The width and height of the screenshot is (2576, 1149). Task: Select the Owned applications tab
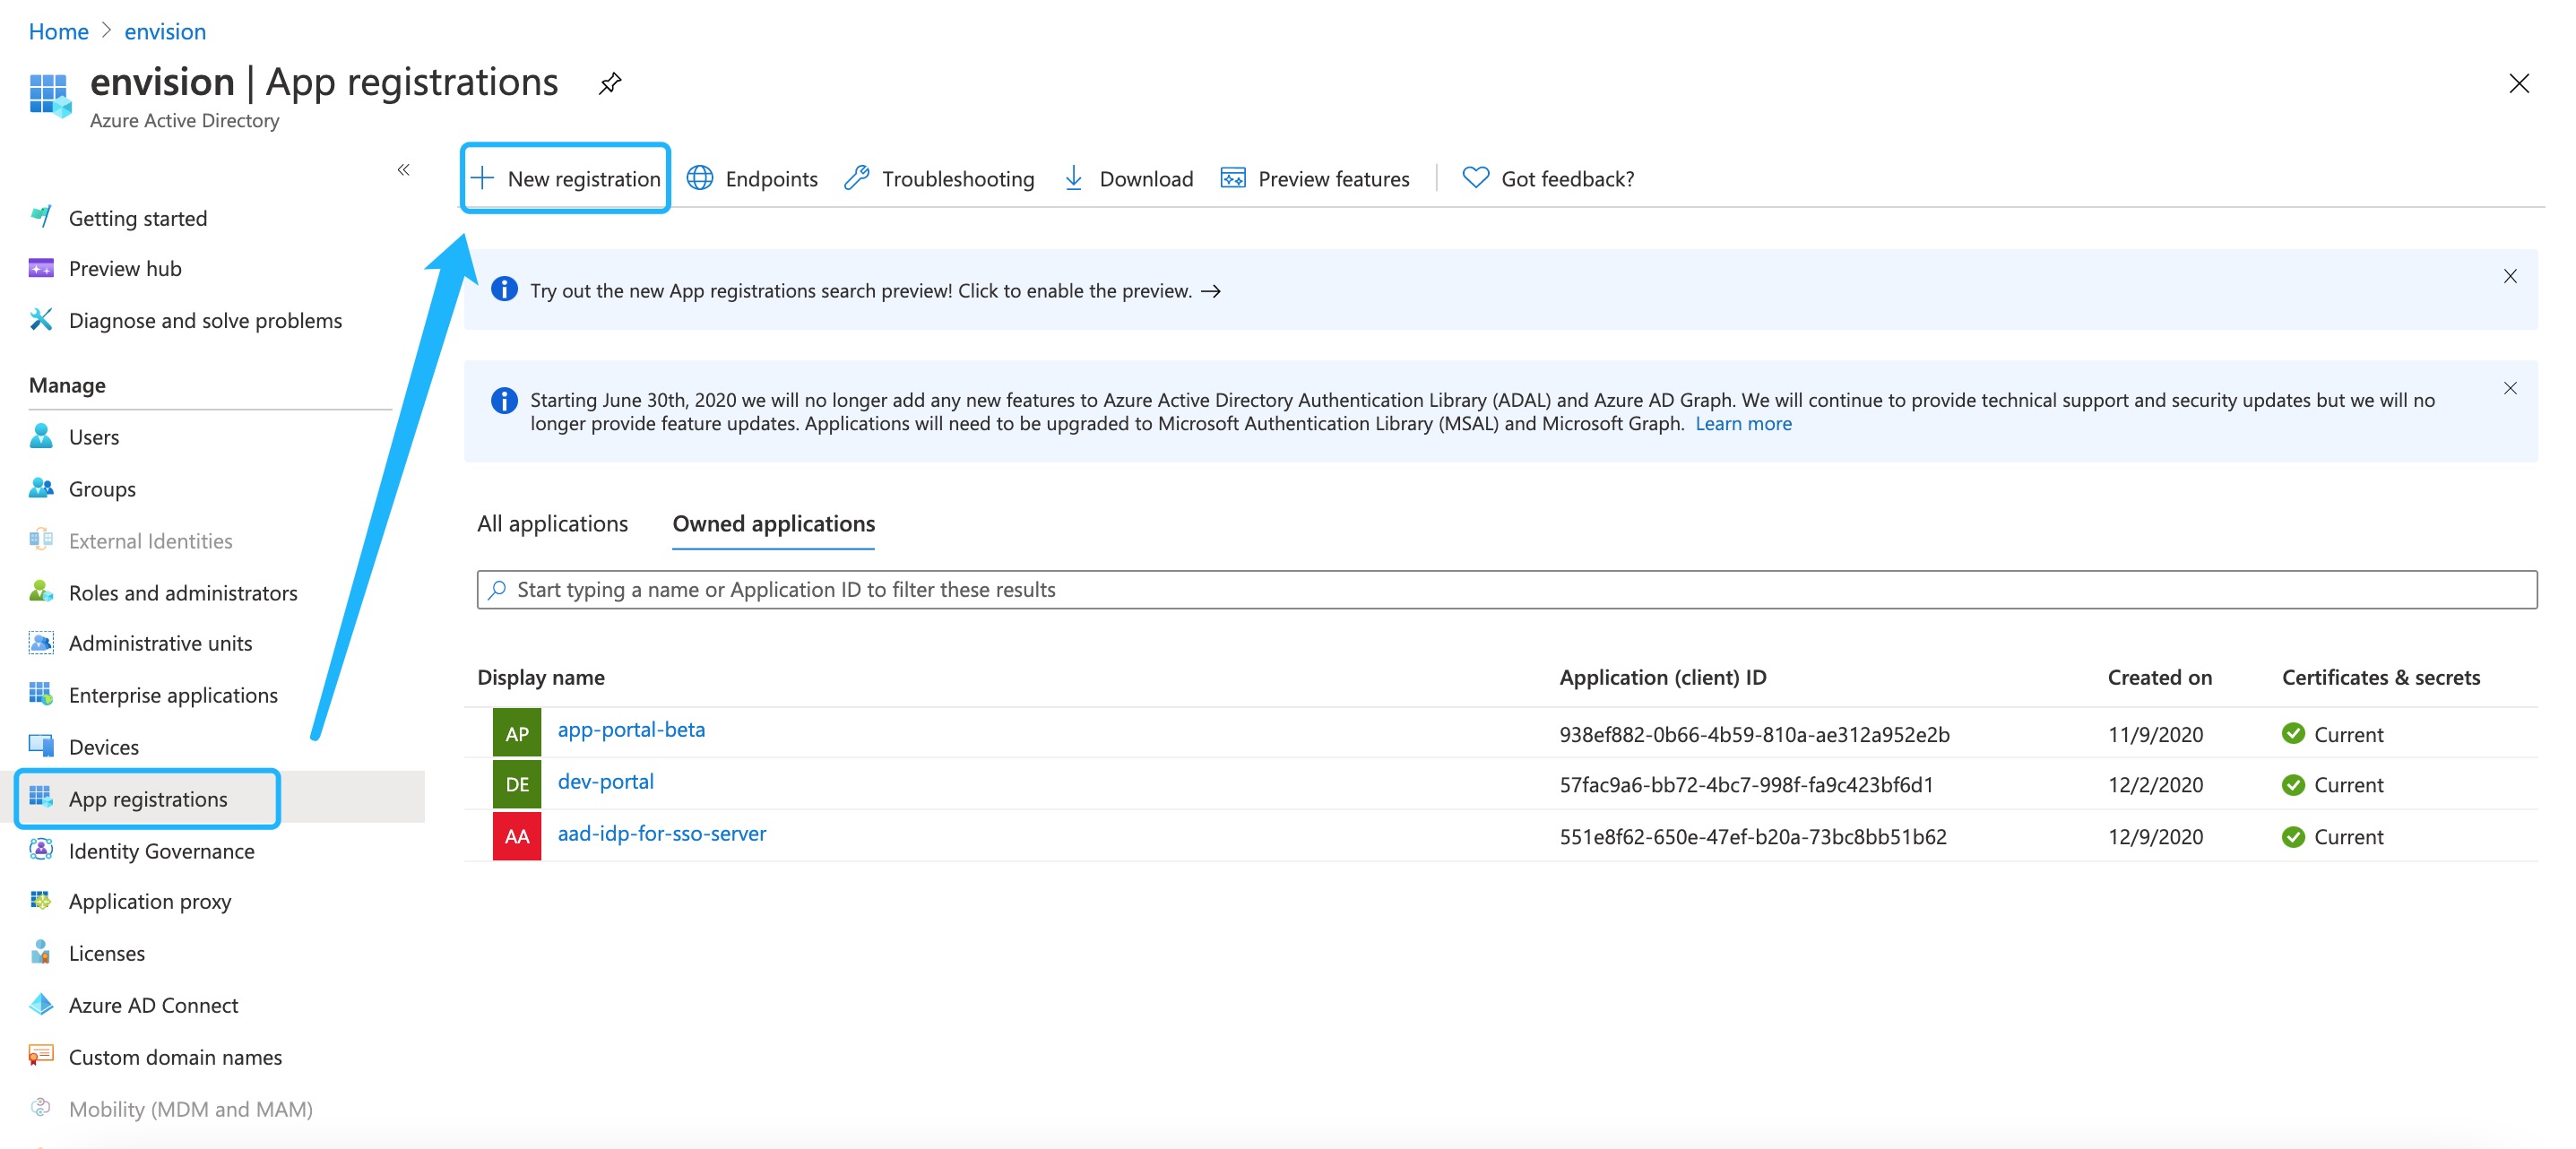(x=773, y=524)
